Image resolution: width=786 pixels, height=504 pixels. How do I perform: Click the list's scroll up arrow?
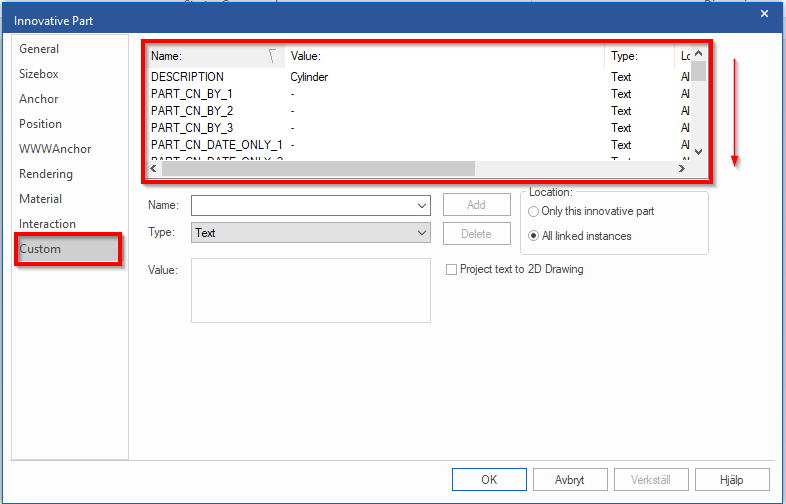699,53
